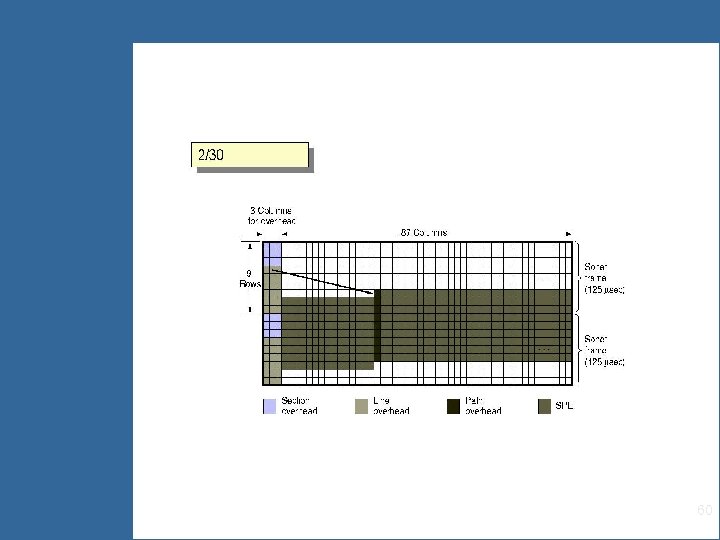The height and width of the screenshot is (540, 720).
Task: Select the Path overhead legend swatch
Action: coord(453,406)
